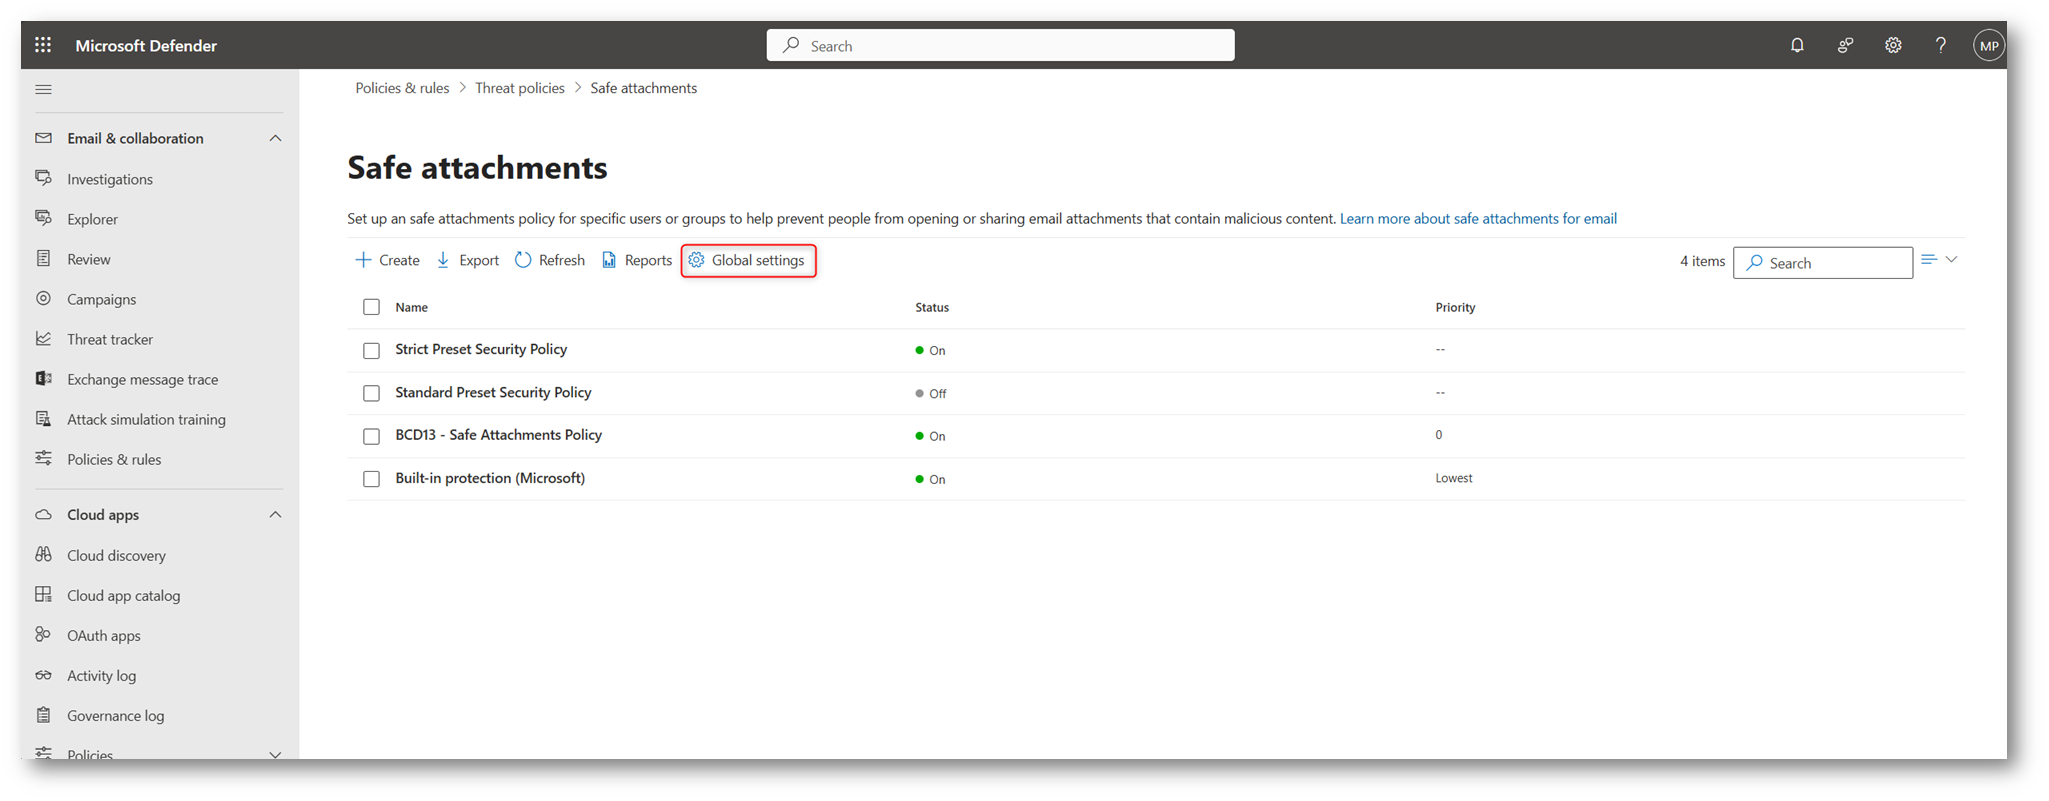Open BCD13 - Safe Attachments Policy
The image size is (2049, 801).
tap(498, 434)
